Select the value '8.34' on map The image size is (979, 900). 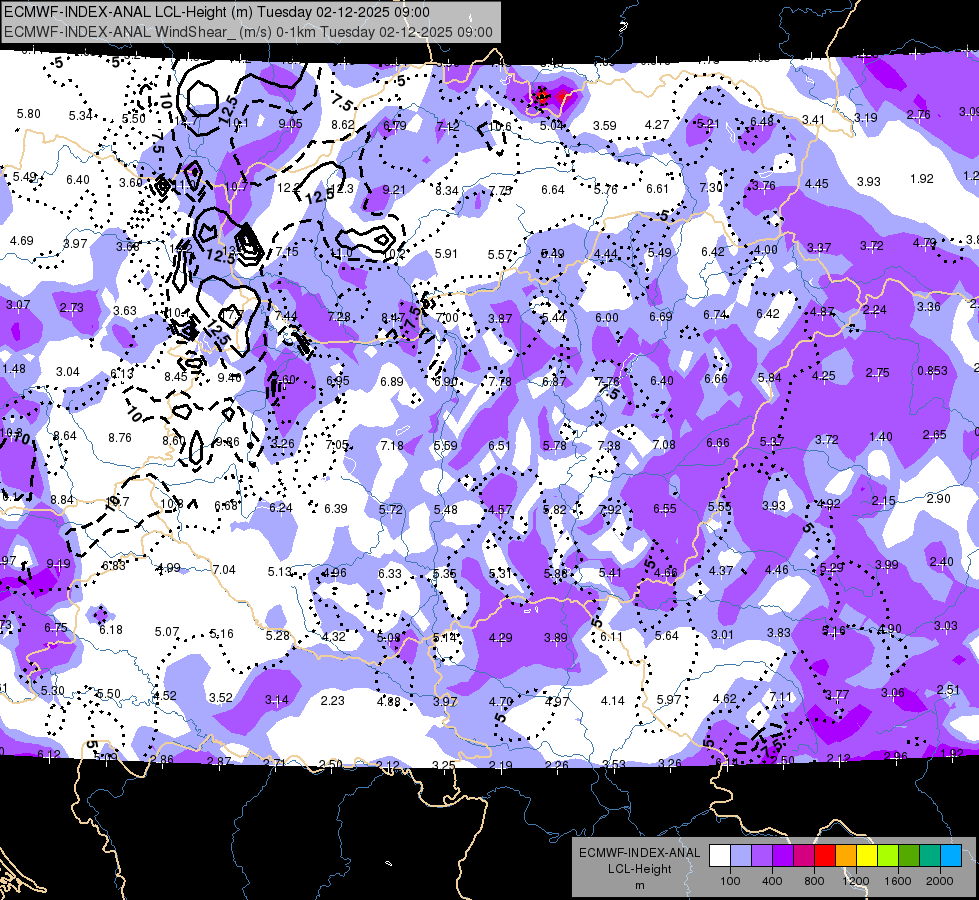click(447, 190)
